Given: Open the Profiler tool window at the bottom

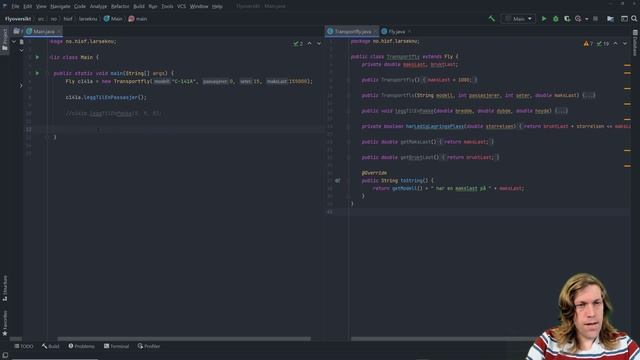Looking at the screenshot, I should click(149, 346).
